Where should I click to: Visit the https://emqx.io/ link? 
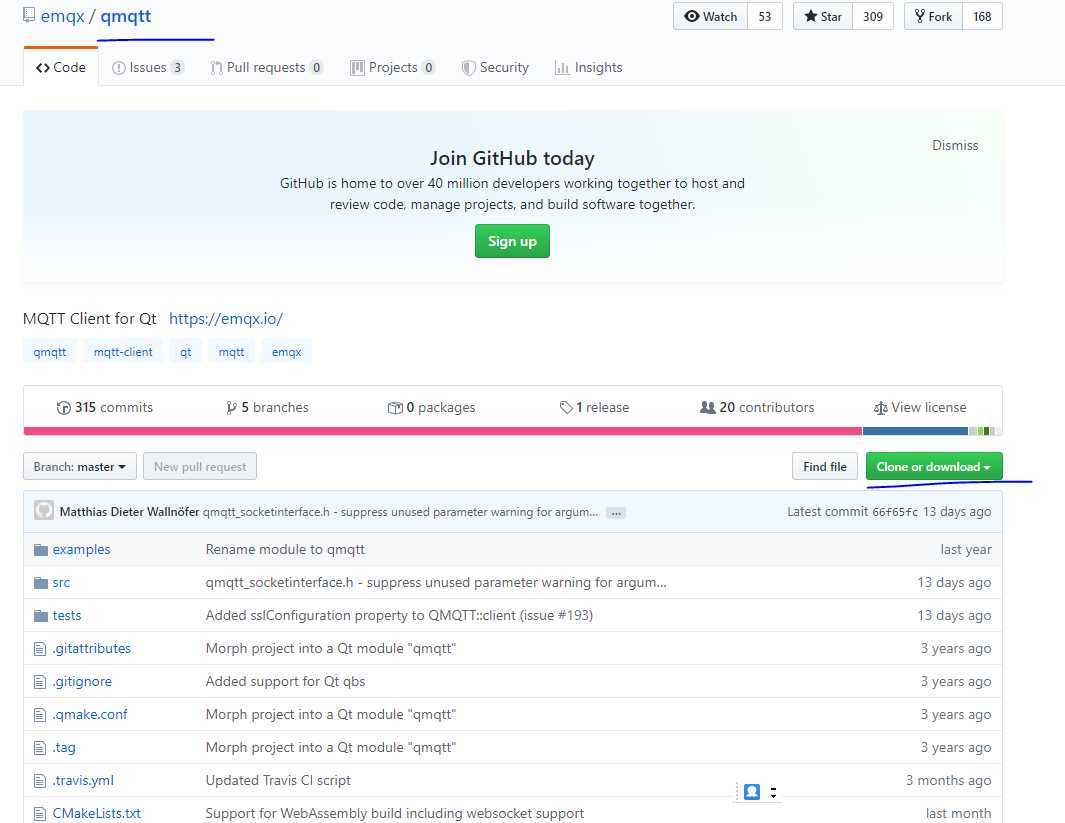click(x=225, y=318)
